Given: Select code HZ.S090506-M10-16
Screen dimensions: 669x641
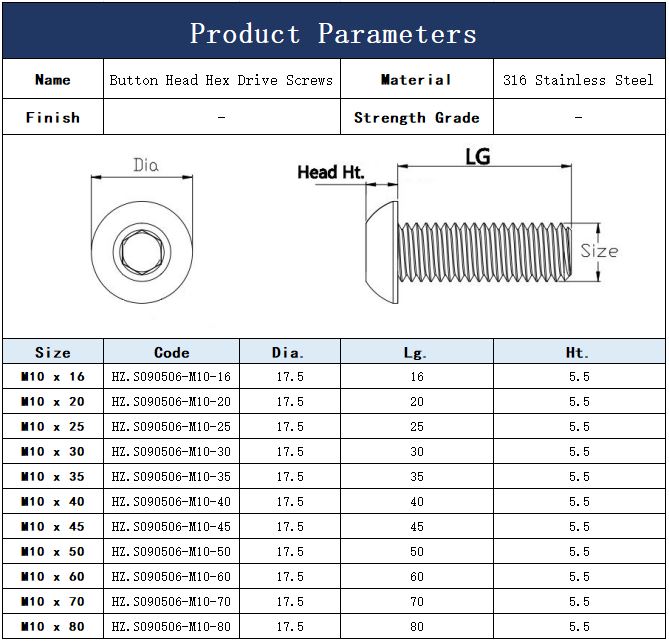Looking at the screenshot, I should point(172,377).
